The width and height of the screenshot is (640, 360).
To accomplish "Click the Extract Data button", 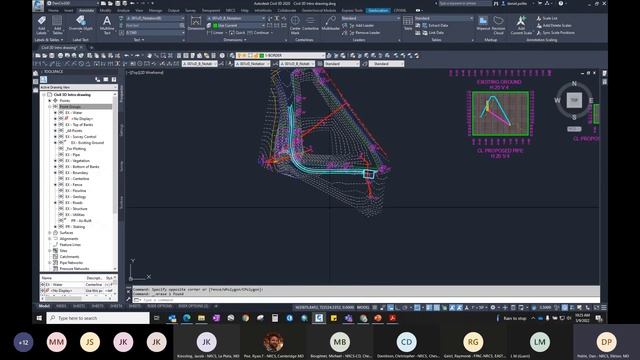I will coord(435,25).
